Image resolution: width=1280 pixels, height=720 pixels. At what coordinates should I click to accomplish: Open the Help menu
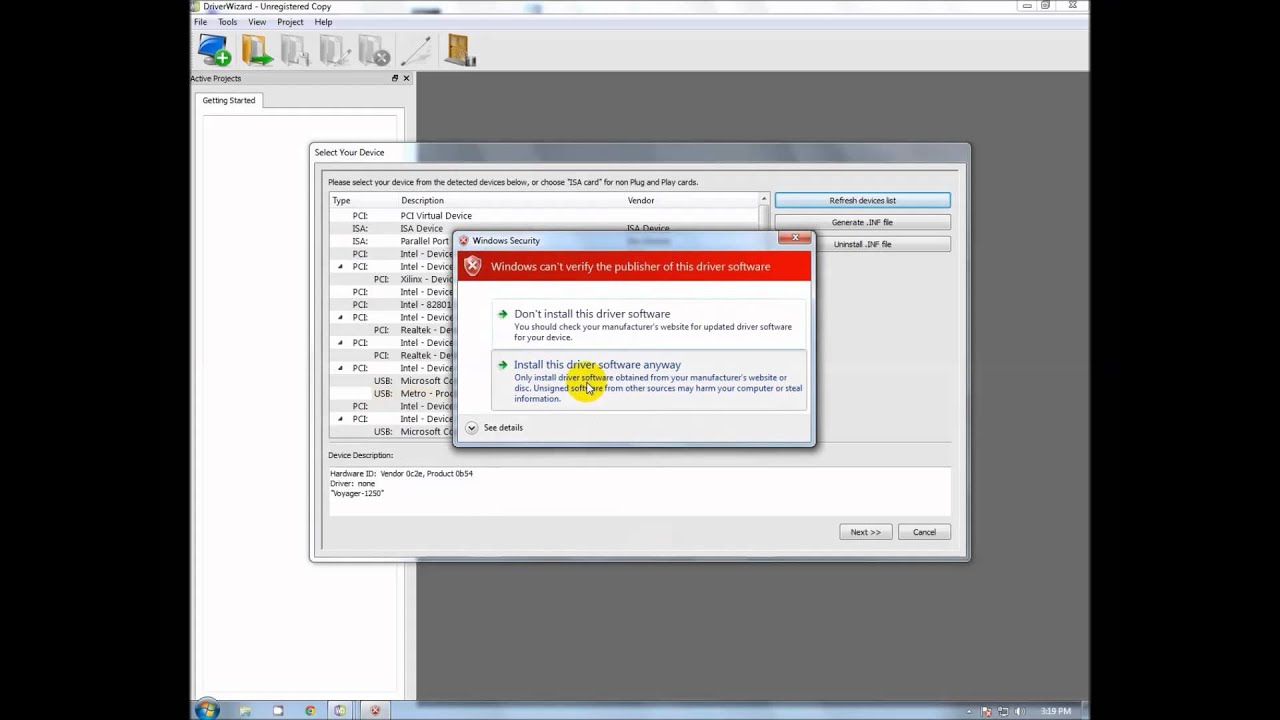click(323, 22)
